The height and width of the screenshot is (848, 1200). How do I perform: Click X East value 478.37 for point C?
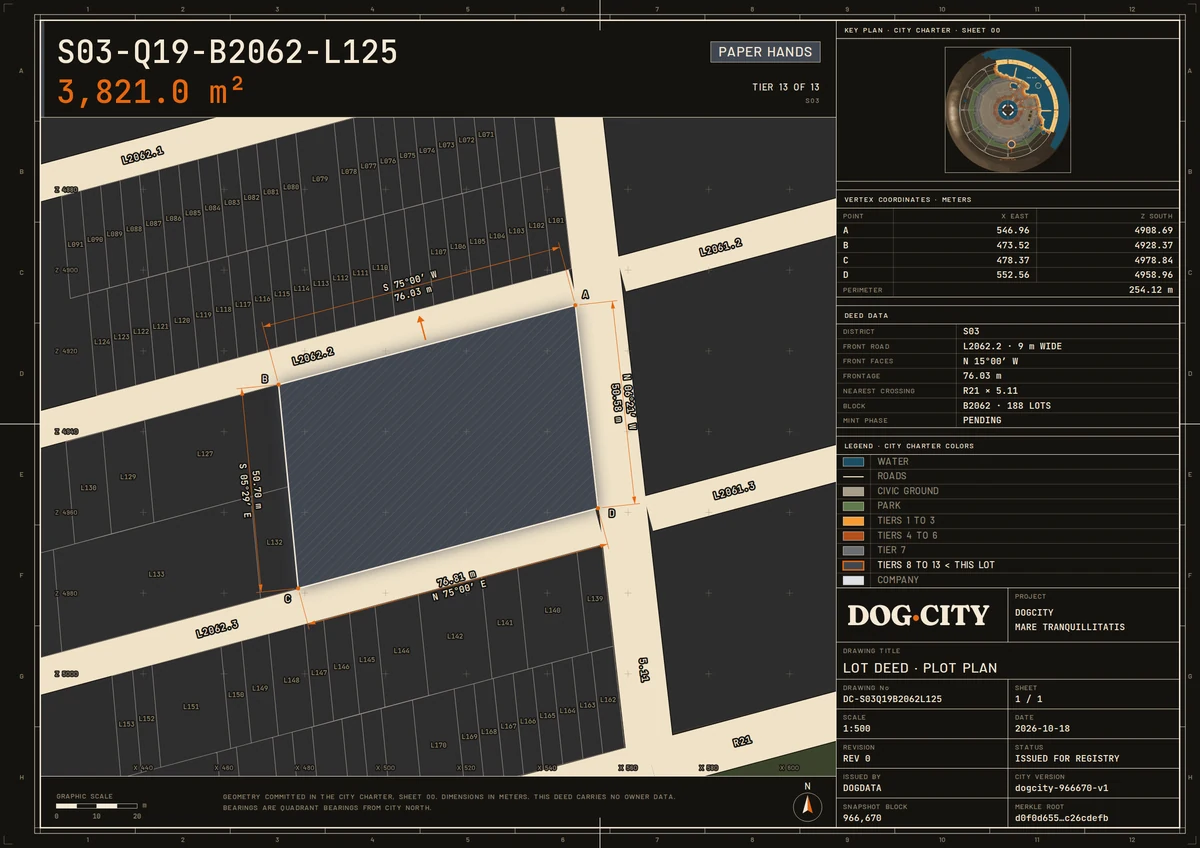[1013, 260]
